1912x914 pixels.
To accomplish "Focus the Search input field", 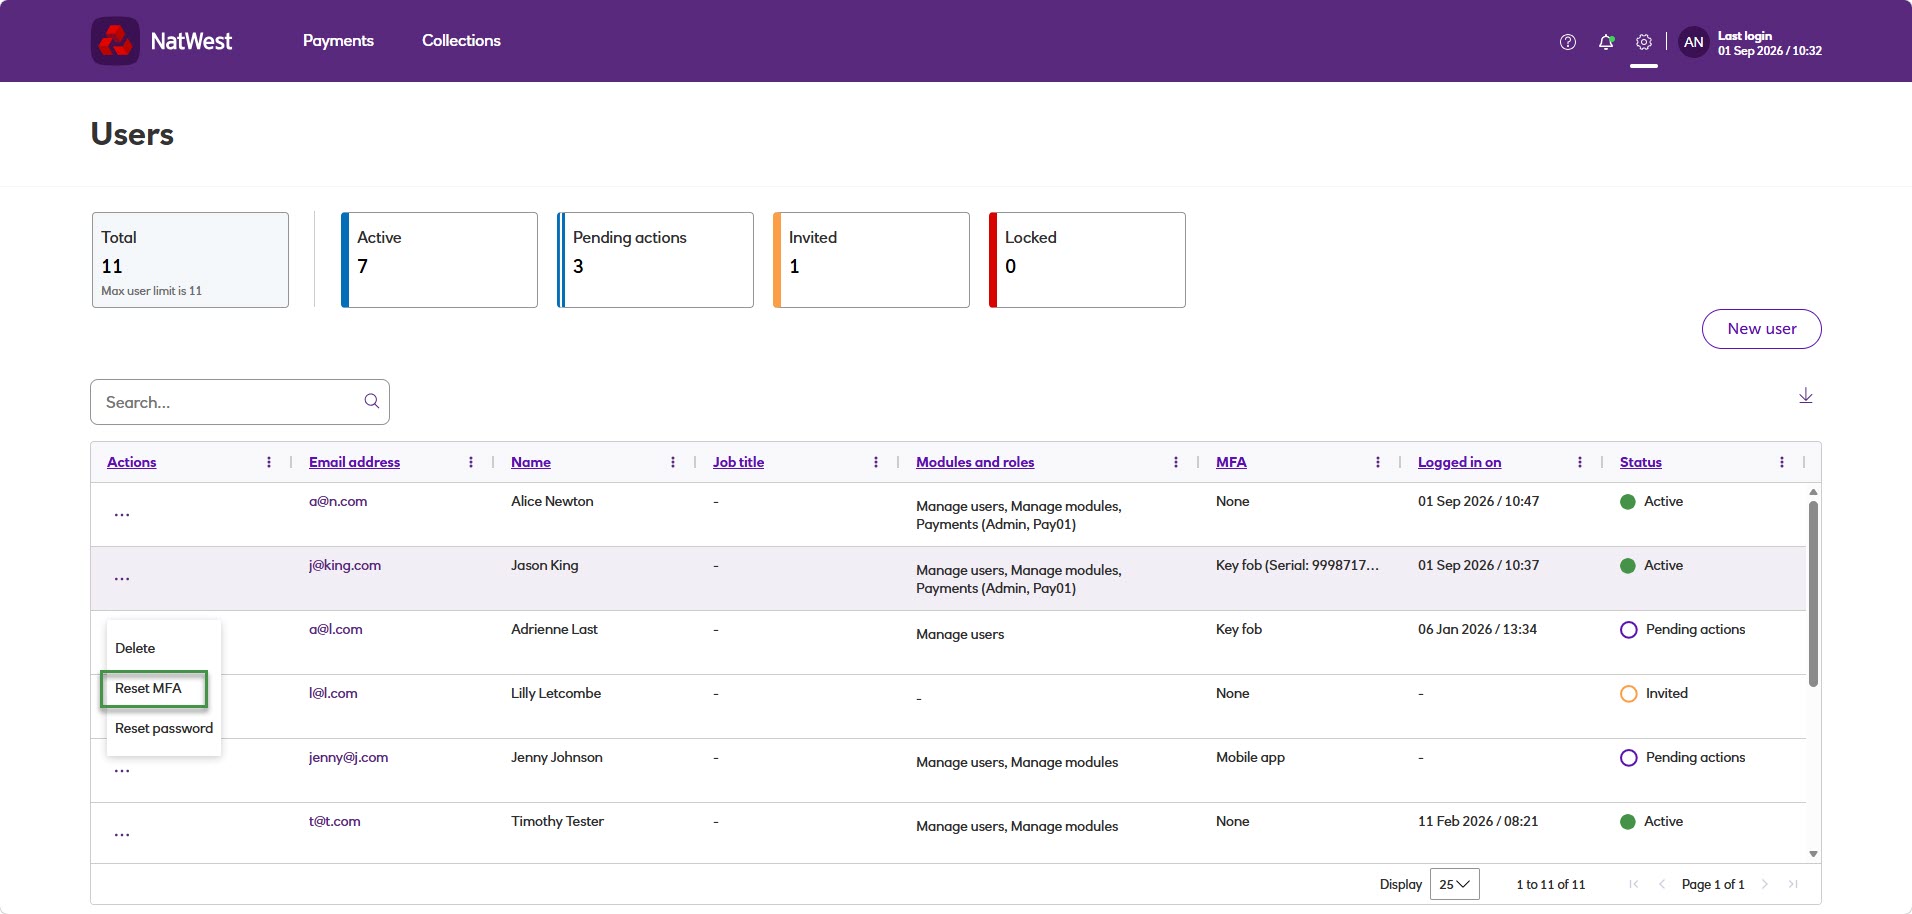I will 240,402.
